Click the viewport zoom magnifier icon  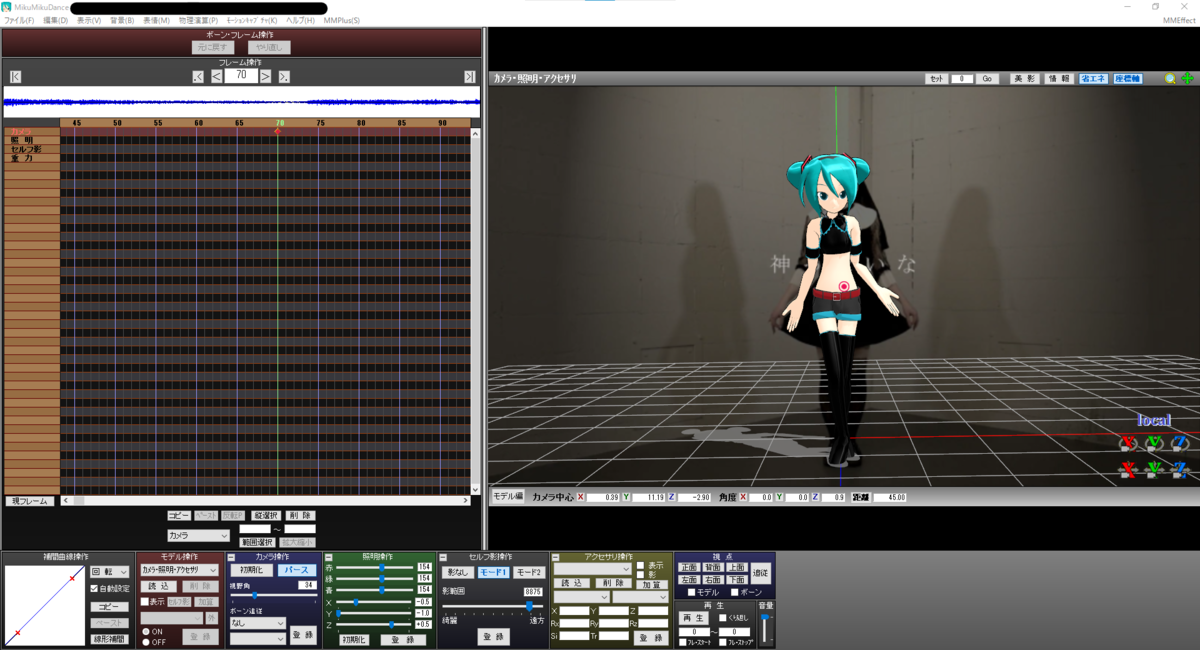[x=1170, y=78]
